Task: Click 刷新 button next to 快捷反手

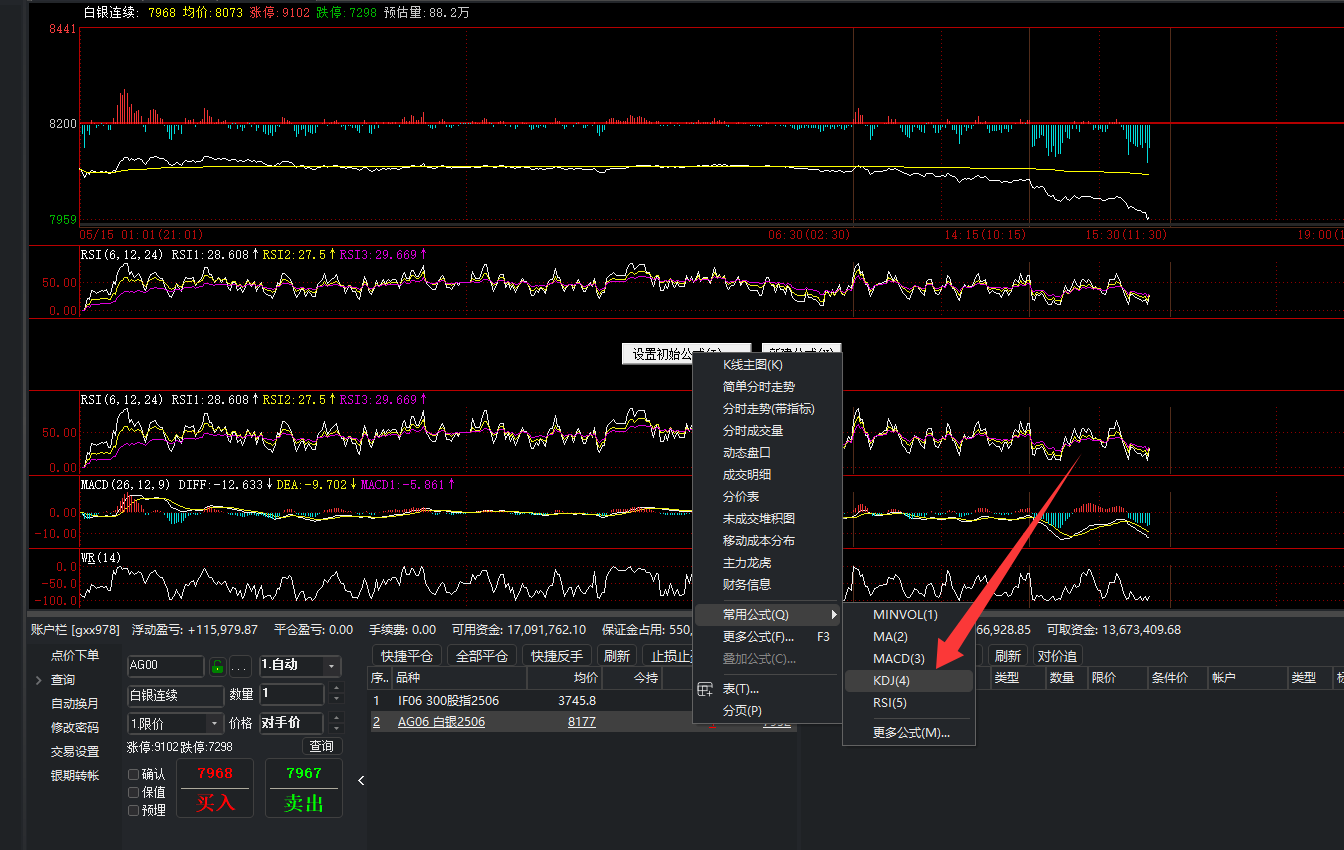Action: [x=617, y=656]
